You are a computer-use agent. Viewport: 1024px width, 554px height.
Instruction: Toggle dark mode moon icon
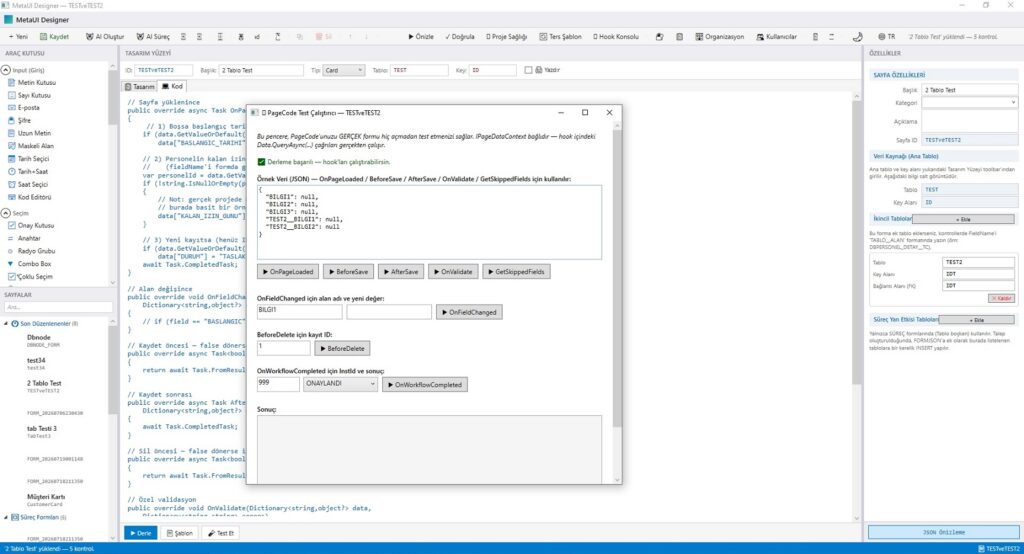click(x=857, y=37)
